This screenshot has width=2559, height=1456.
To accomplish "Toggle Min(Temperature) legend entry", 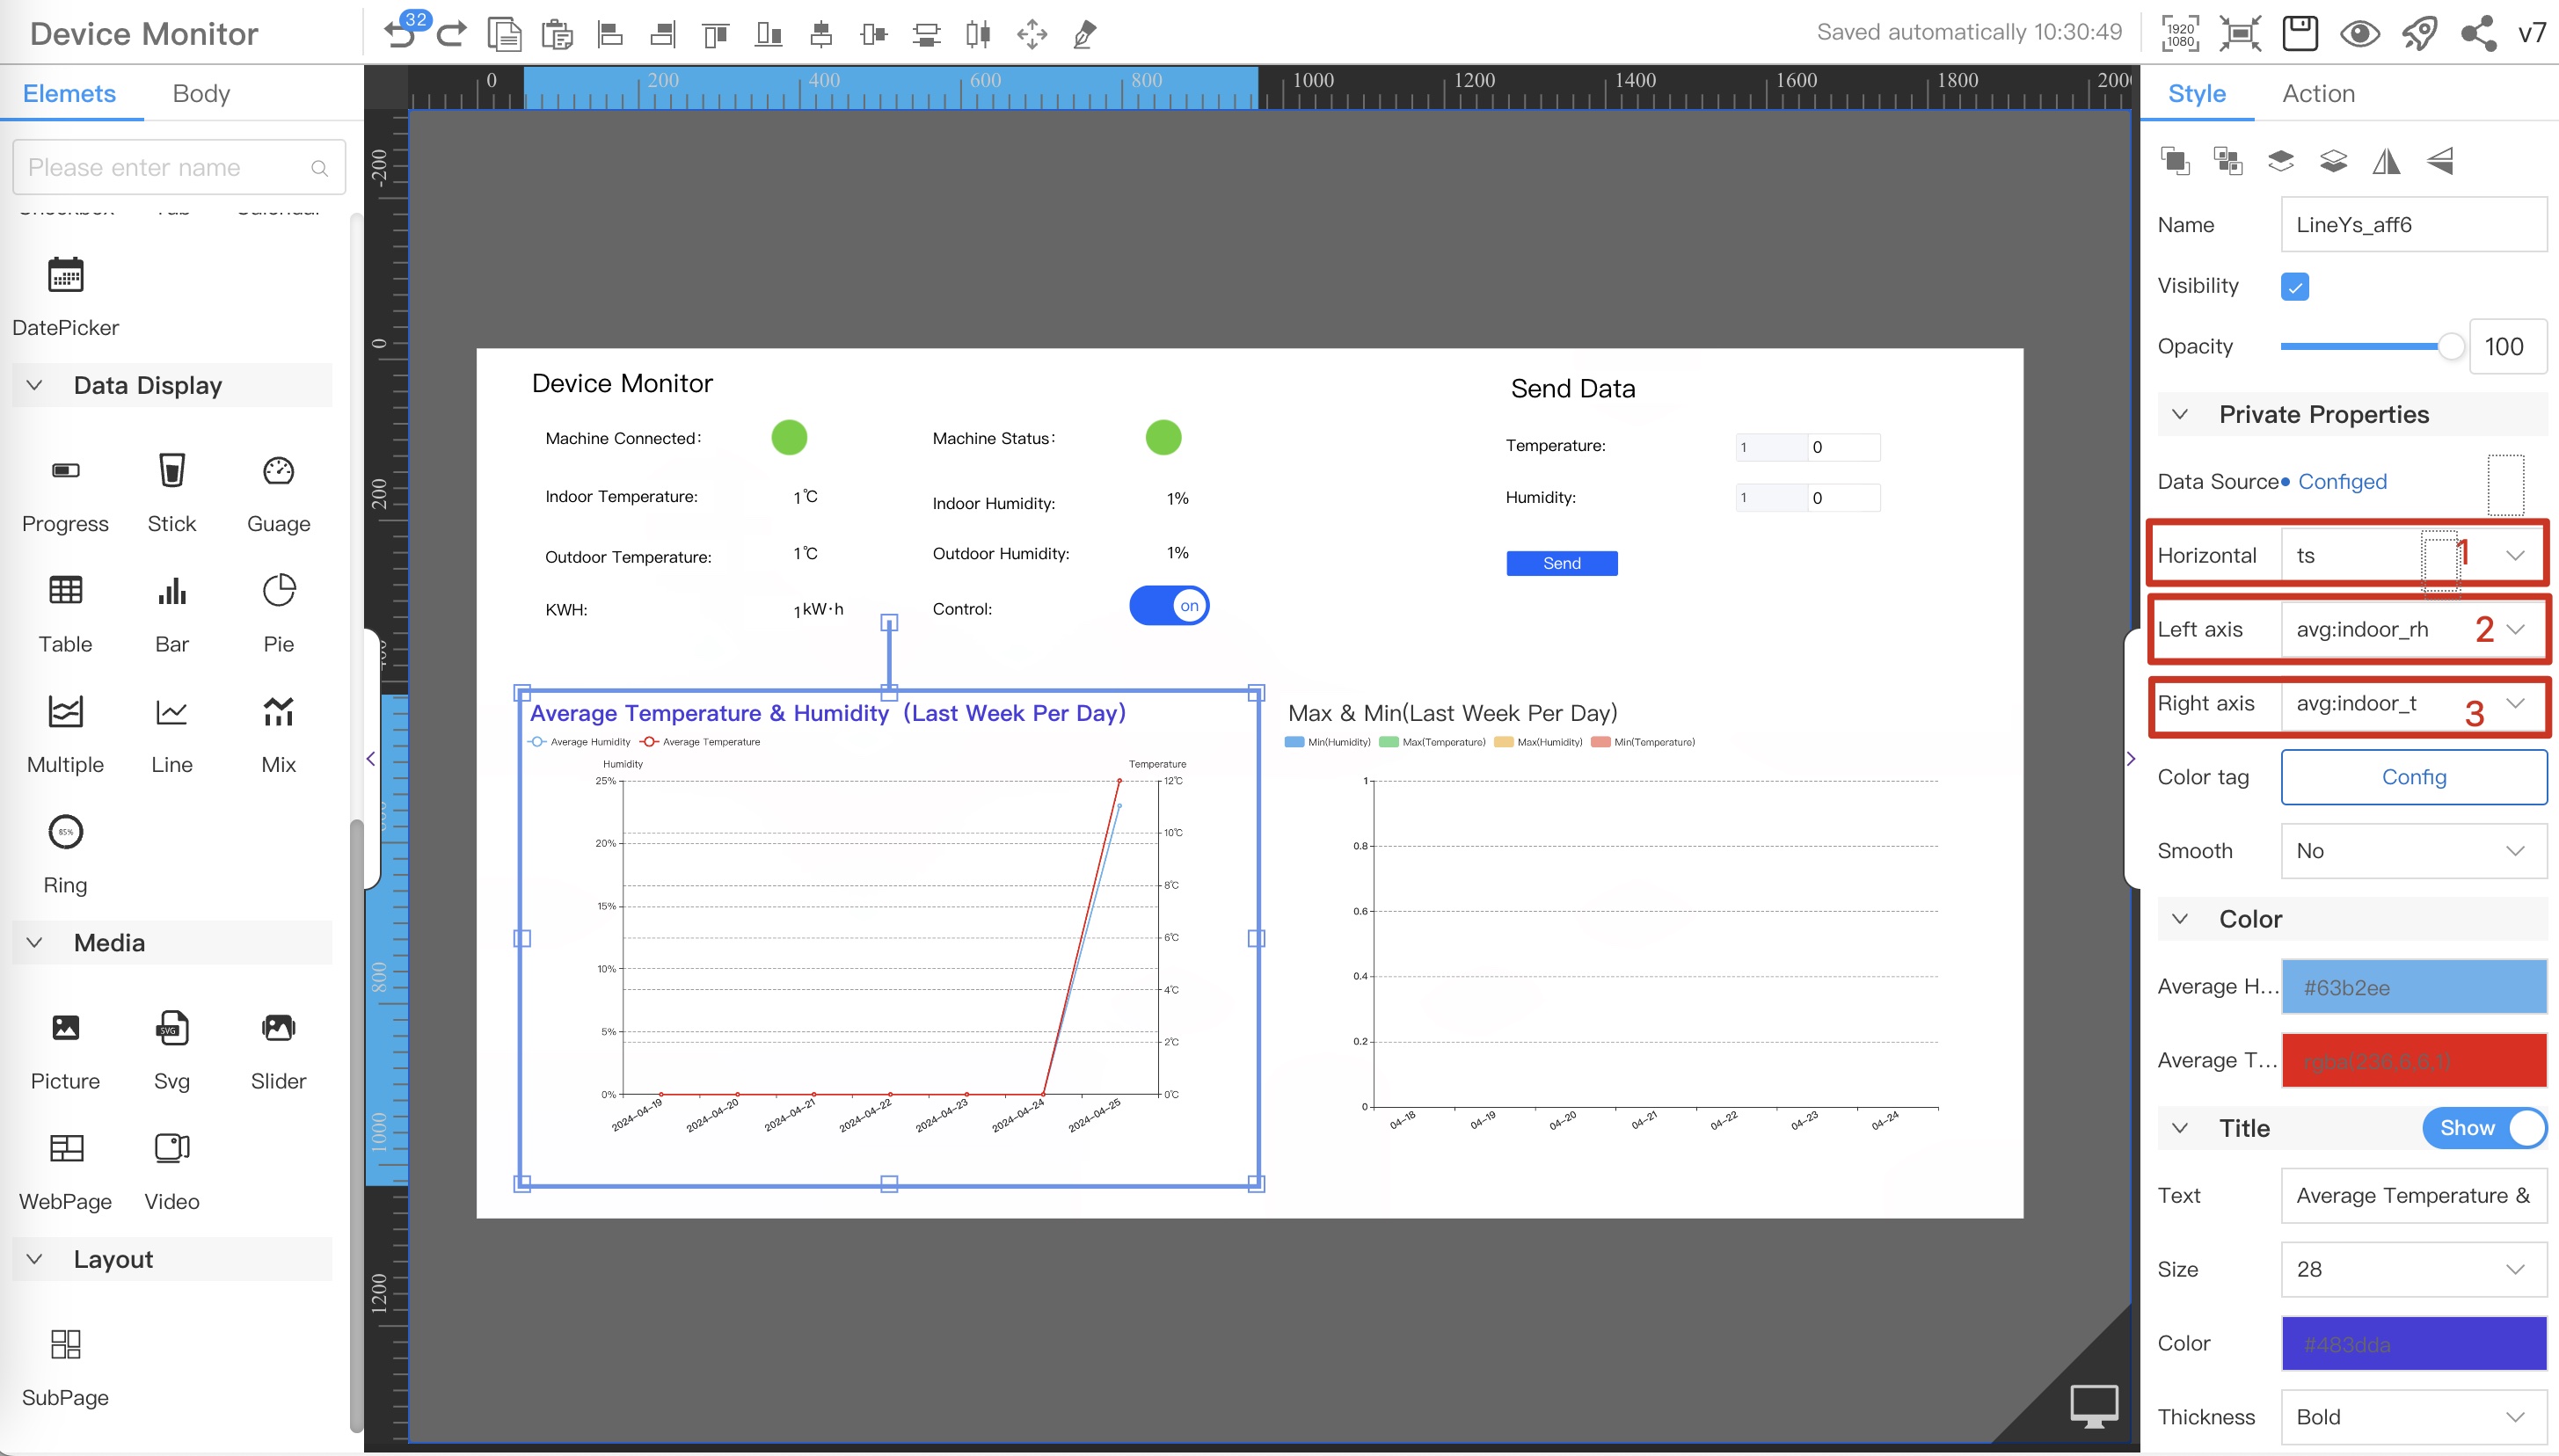I will [1643, 742].
